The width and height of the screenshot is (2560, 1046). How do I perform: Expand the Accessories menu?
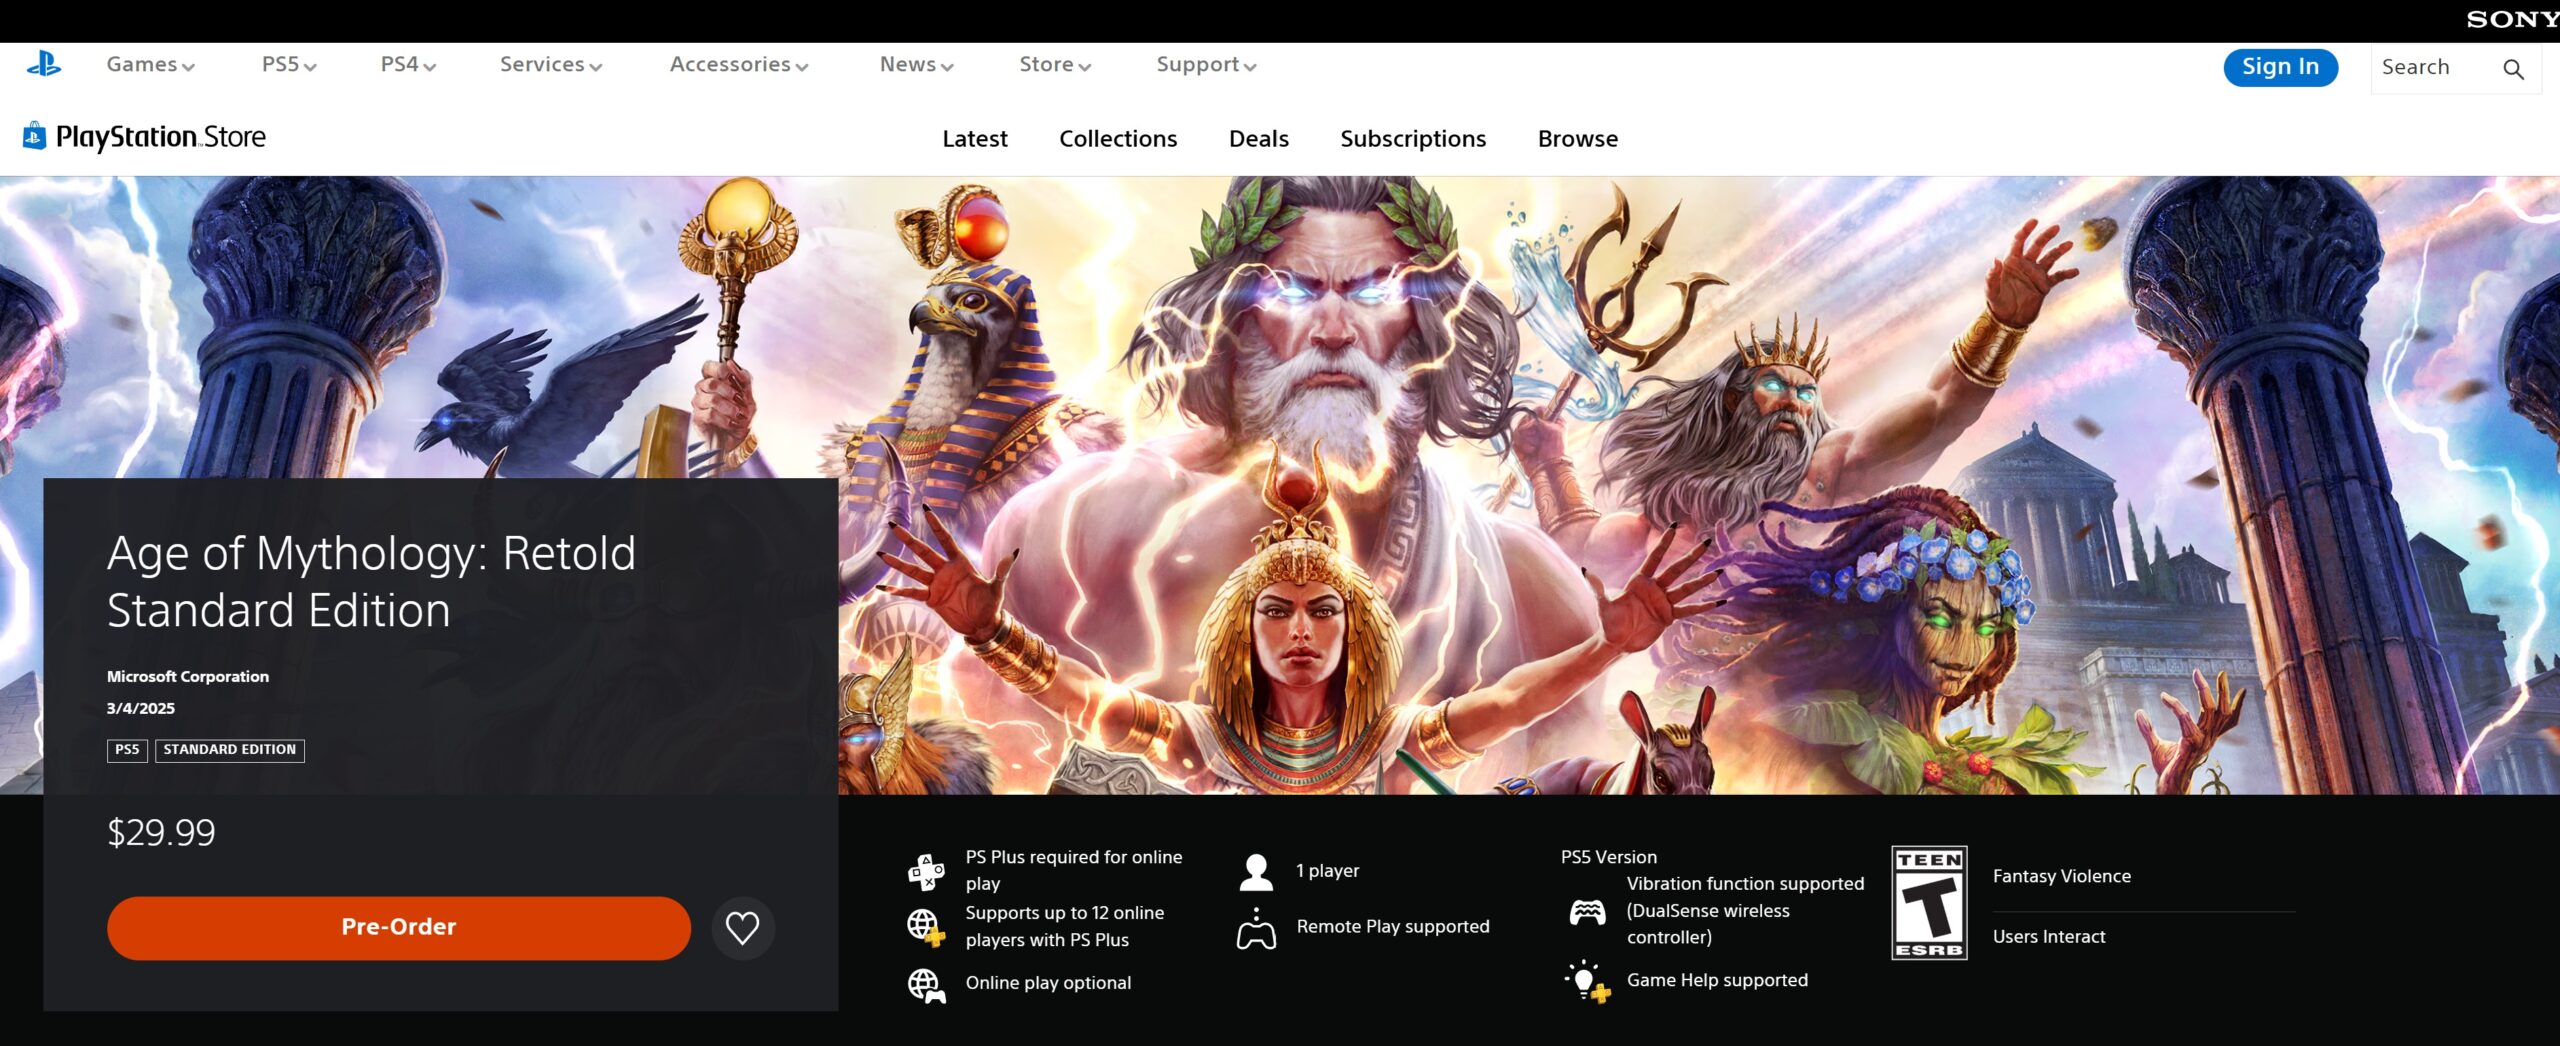coord(738,65)
